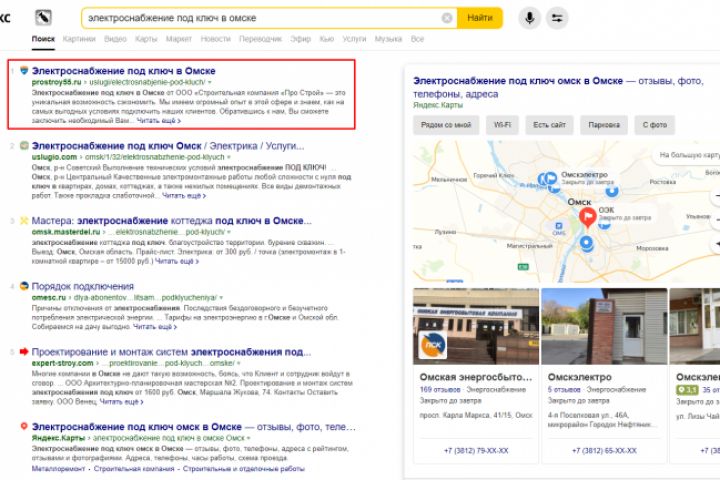Viewport: 720px width, 480px height.
Task: Expand dropdown arrow next to omsk.masterdel.ru URL
Action: [x=229, y=232]
